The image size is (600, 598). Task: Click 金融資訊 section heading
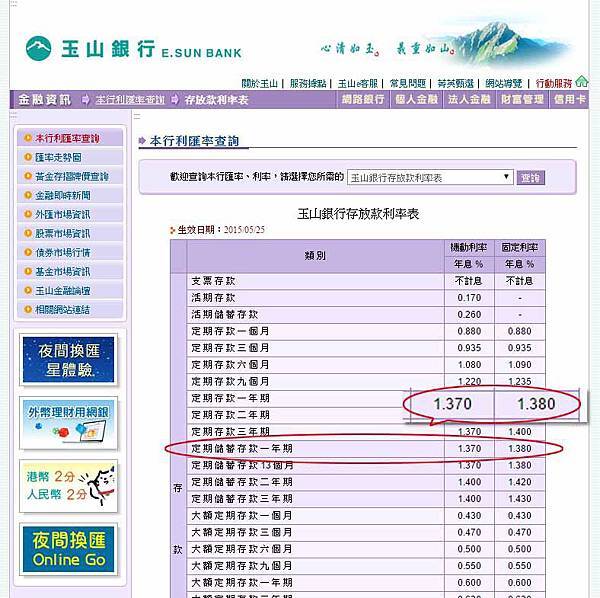(44, 100)
